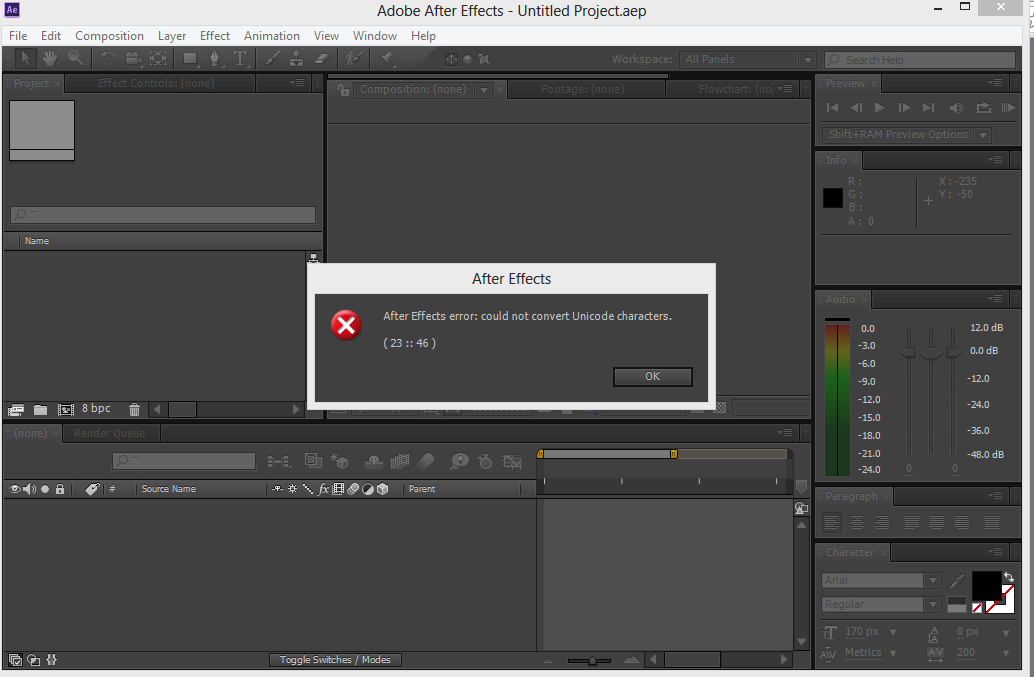Select the Hand tool
The width and height of the screenshot is (1034, 677).
click(x=50, y=59)
